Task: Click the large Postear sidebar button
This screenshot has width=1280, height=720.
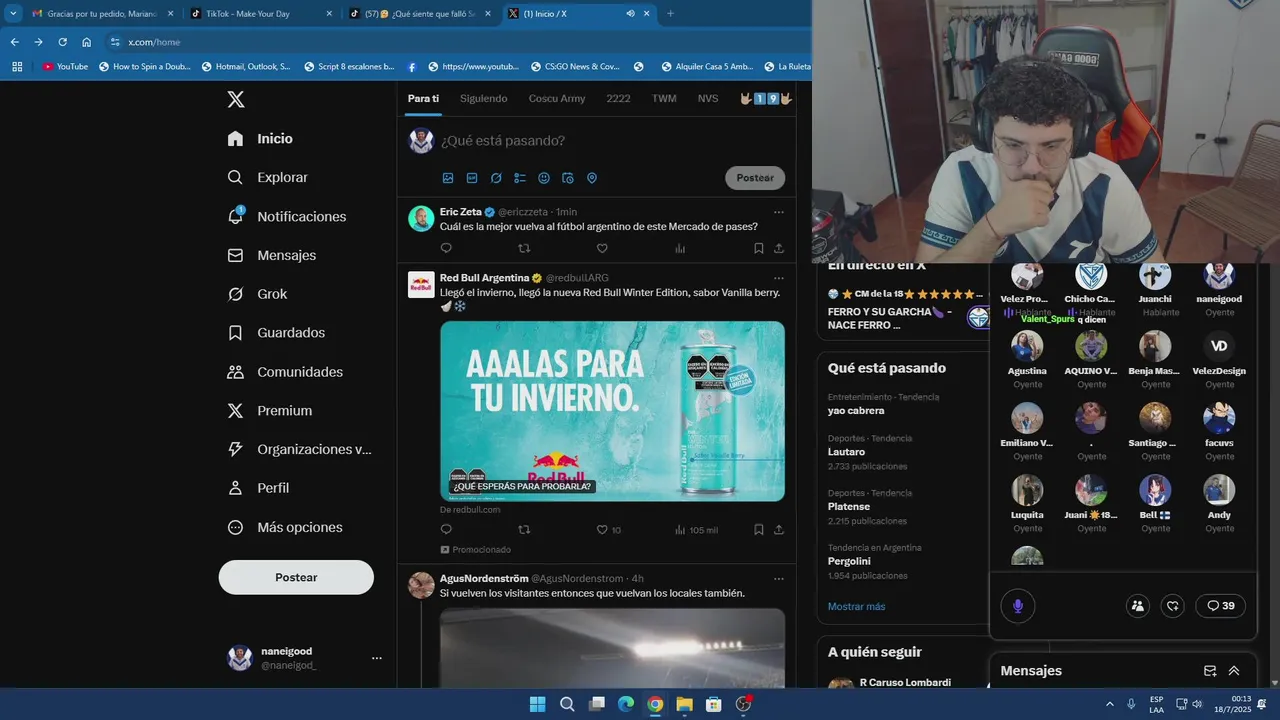Action: coord(296,577)
